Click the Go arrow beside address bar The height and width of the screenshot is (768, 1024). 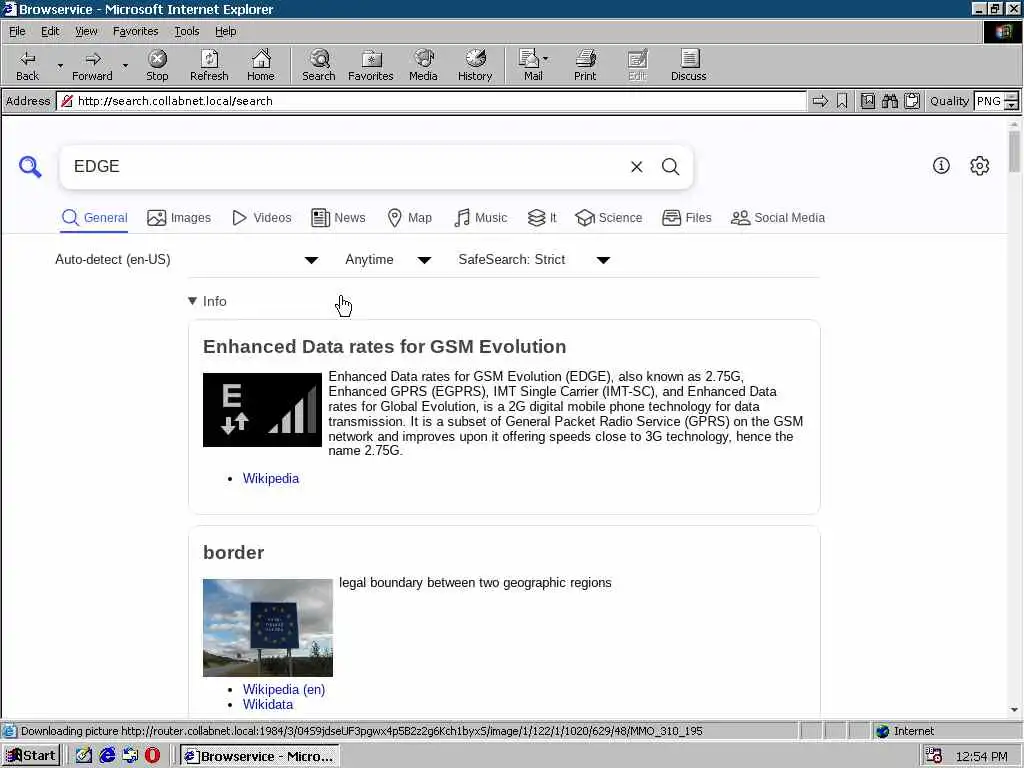click(x=820, y=101)
